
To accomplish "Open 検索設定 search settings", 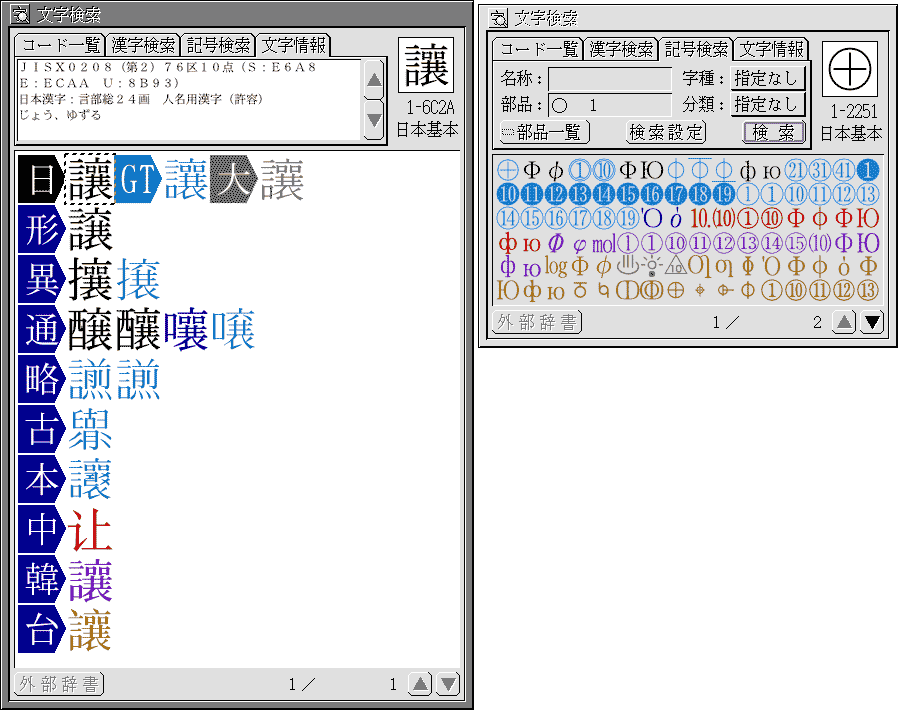I will (666, 132).
